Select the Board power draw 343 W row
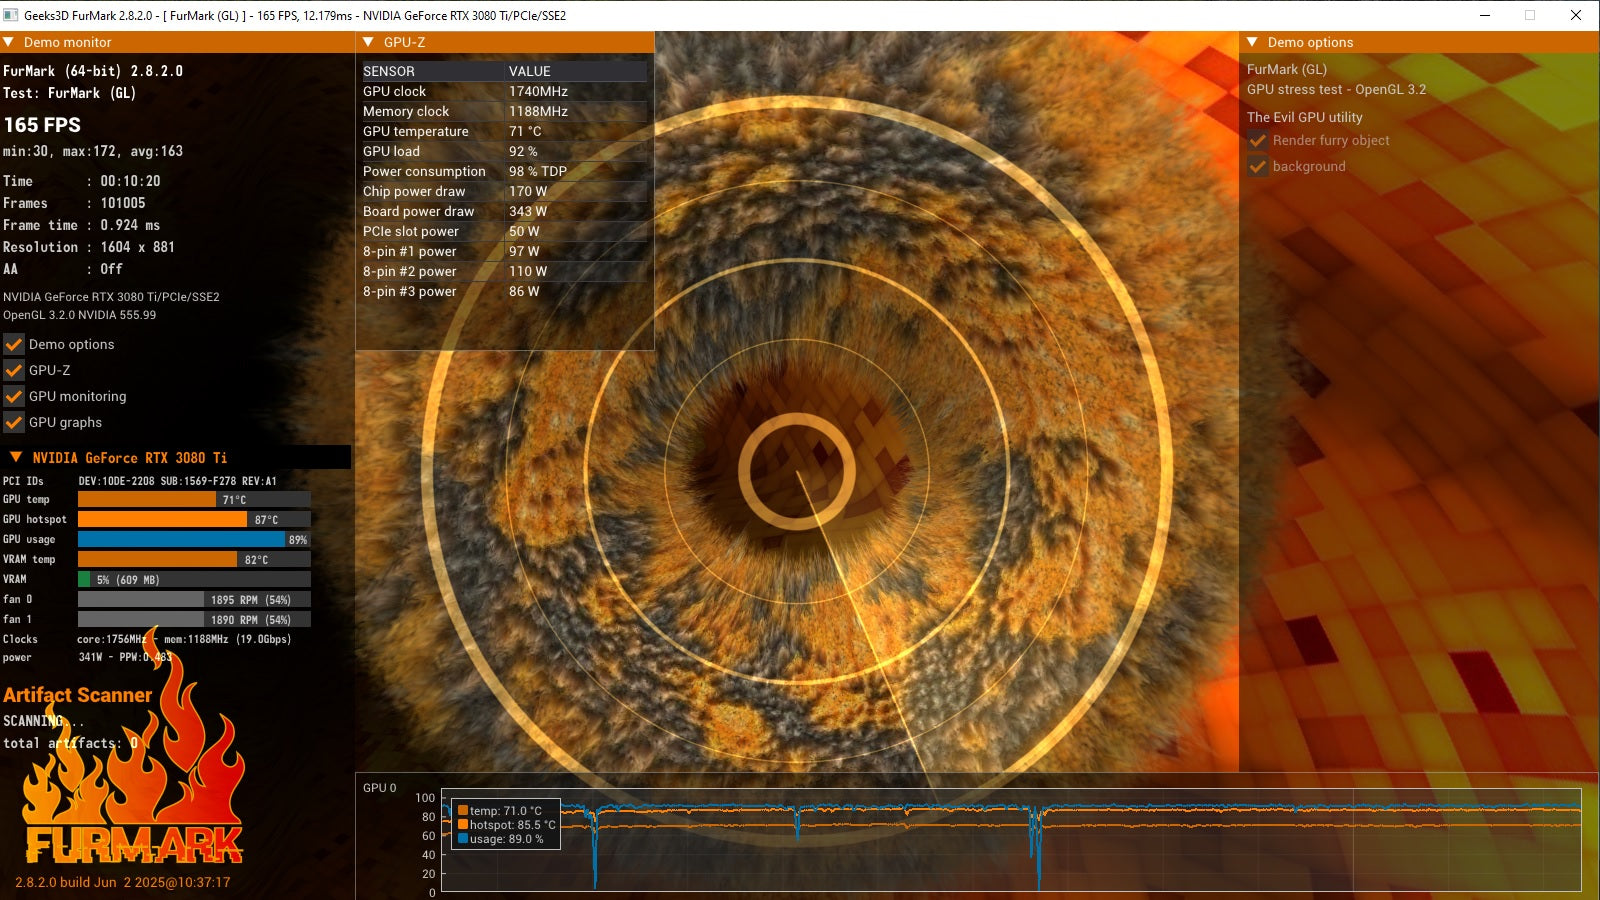This screenshot has height=900, width=1600. click(x=505, y=211)
